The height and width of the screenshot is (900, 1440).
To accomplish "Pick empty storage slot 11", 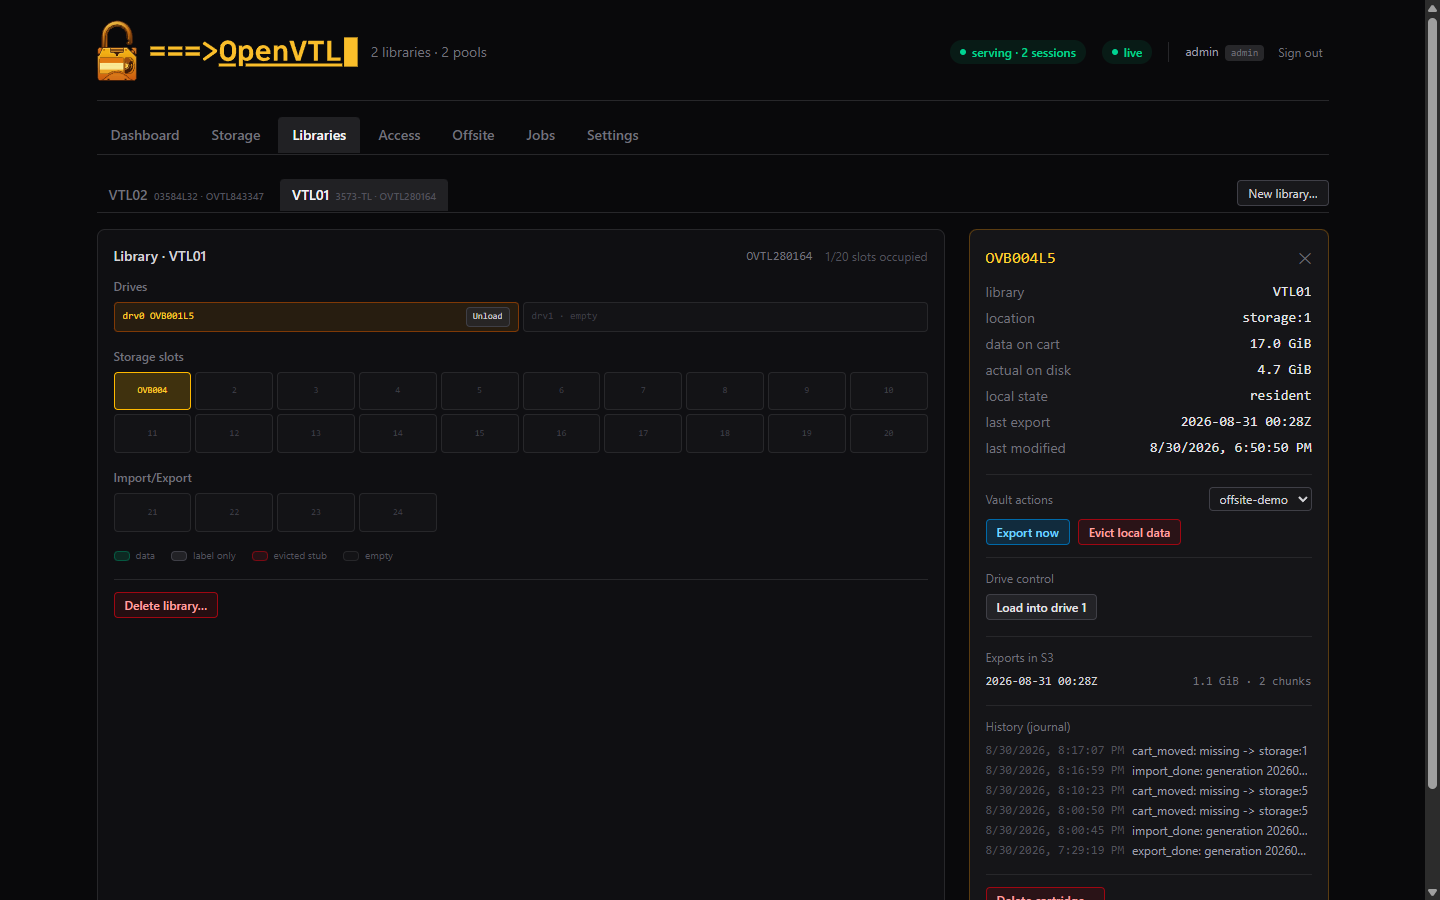I will [x=152, y=434].
